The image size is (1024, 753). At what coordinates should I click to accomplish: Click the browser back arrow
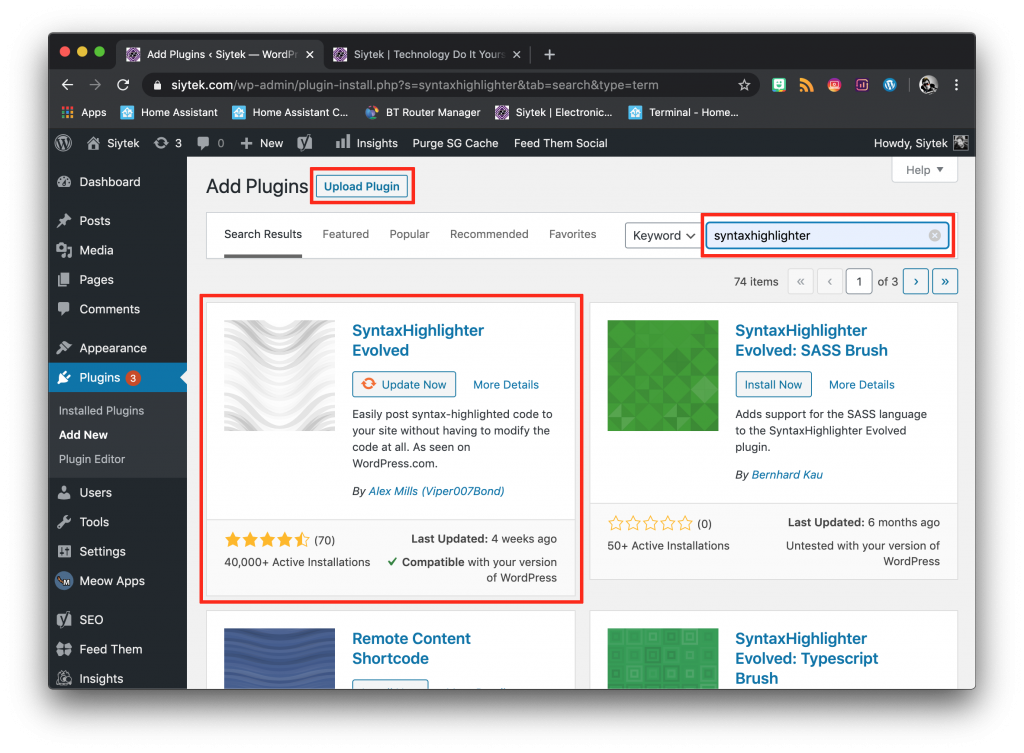pyautogui.click(x=67, y=85)
